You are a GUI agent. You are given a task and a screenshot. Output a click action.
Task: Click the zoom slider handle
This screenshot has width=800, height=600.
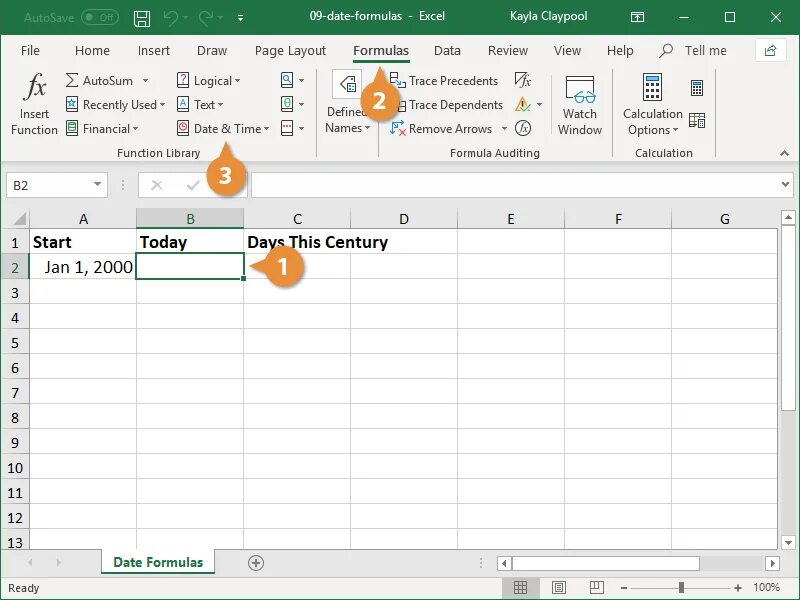(x=681, y=588)
